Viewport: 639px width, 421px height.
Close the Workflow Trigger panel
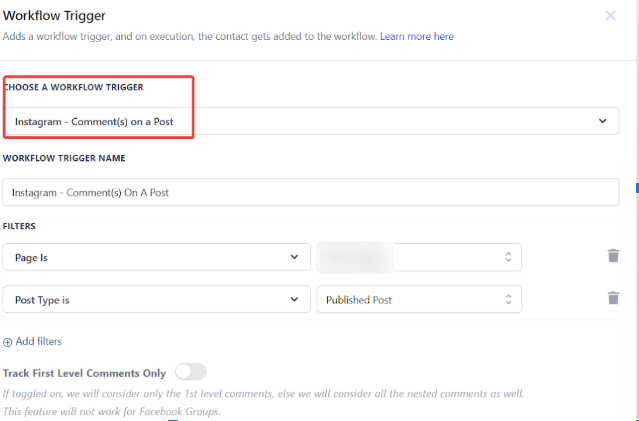[611, 15]
